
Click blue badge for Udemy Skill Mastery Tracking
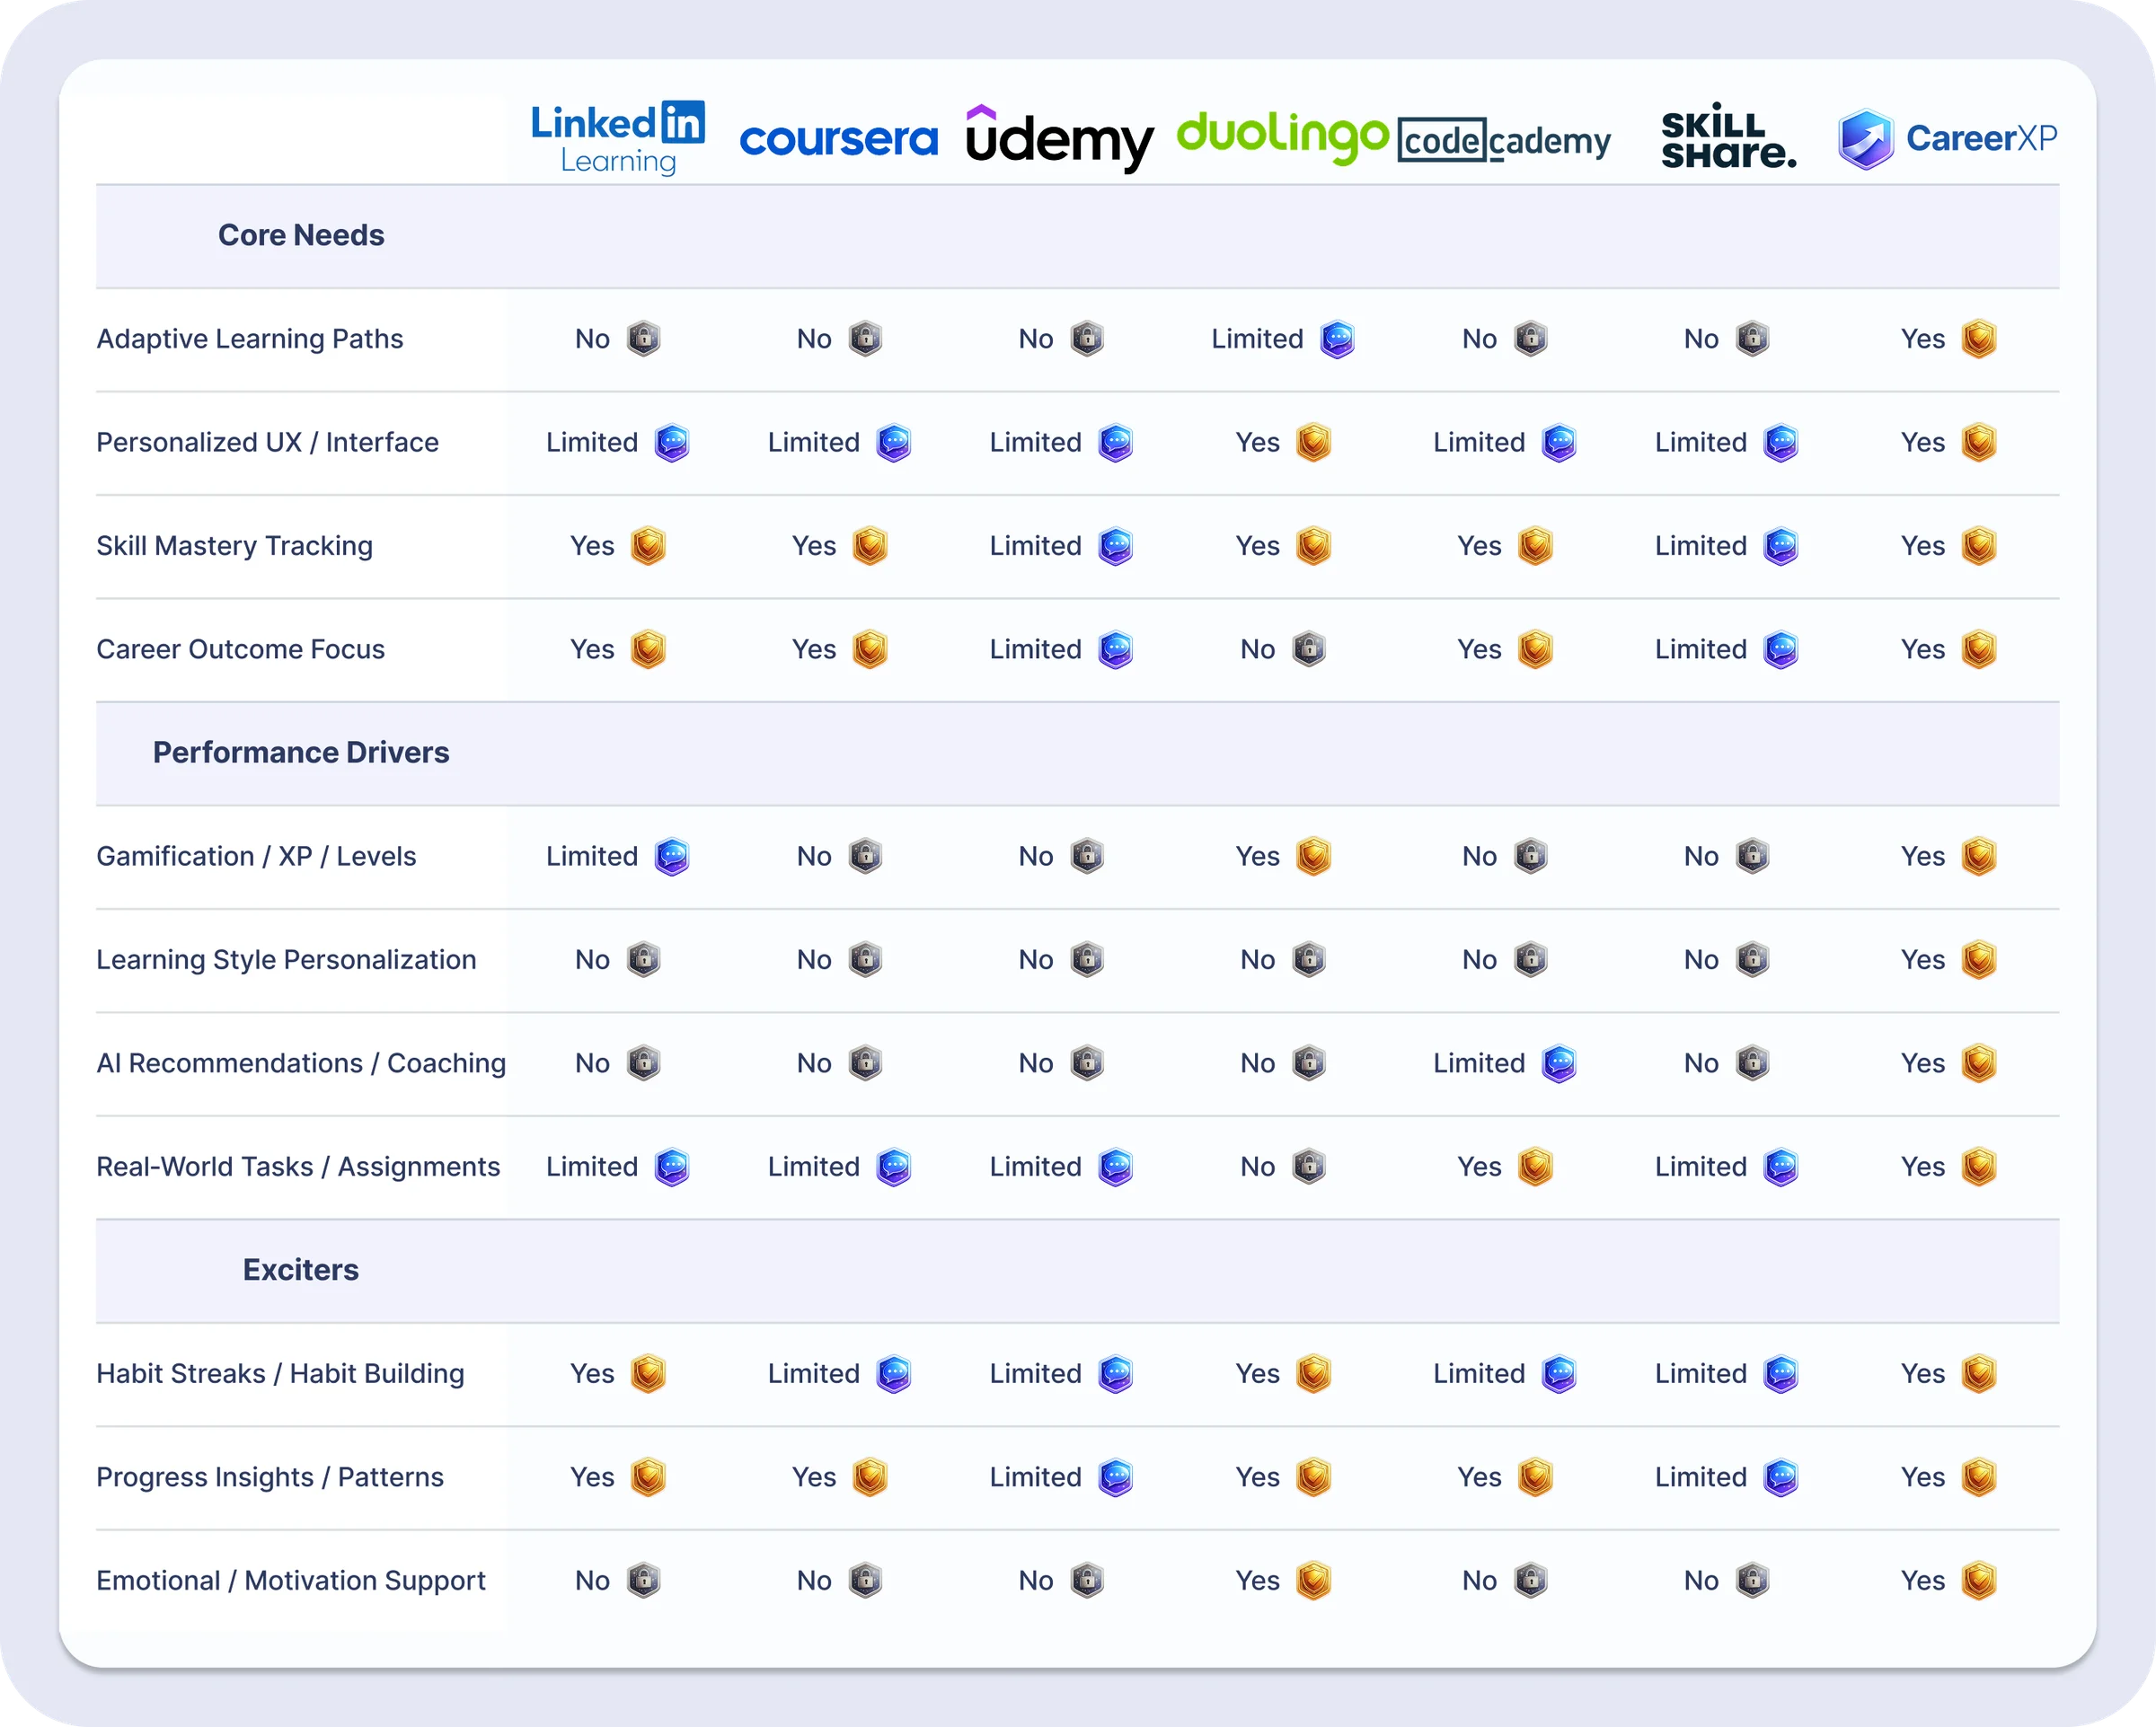tap(1115, 546)
